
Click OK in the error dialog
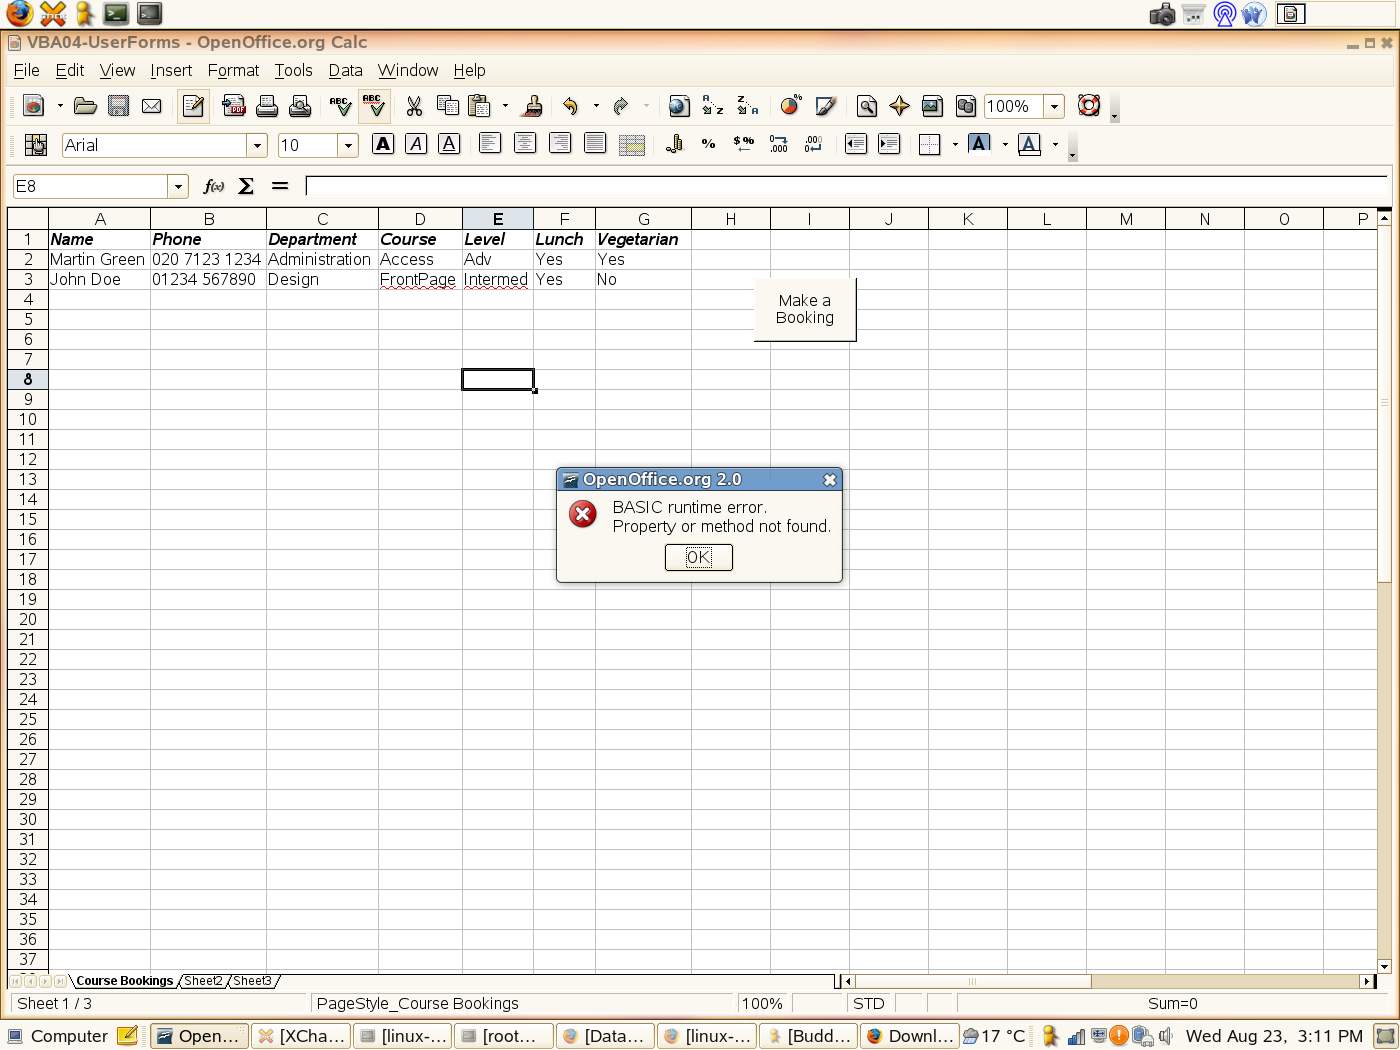click(x=699, y=557)
